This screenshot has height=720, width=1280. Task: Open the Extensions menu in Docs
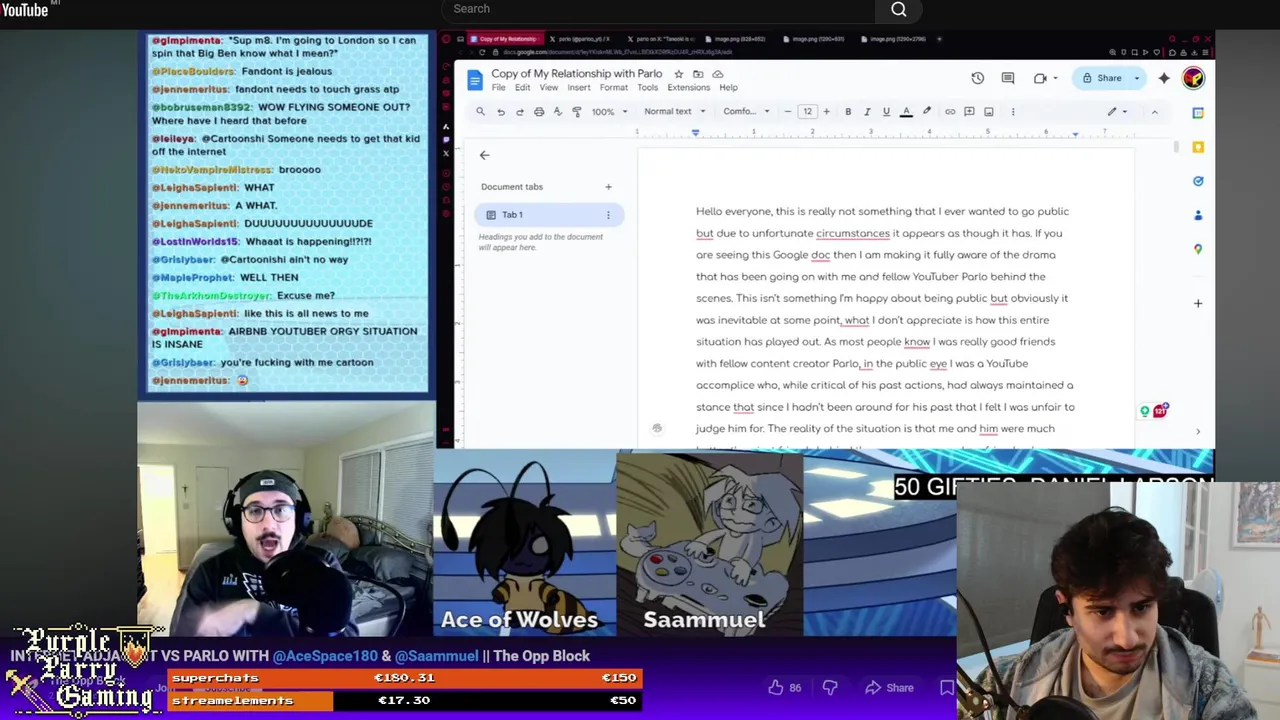(x=688, y=88)
